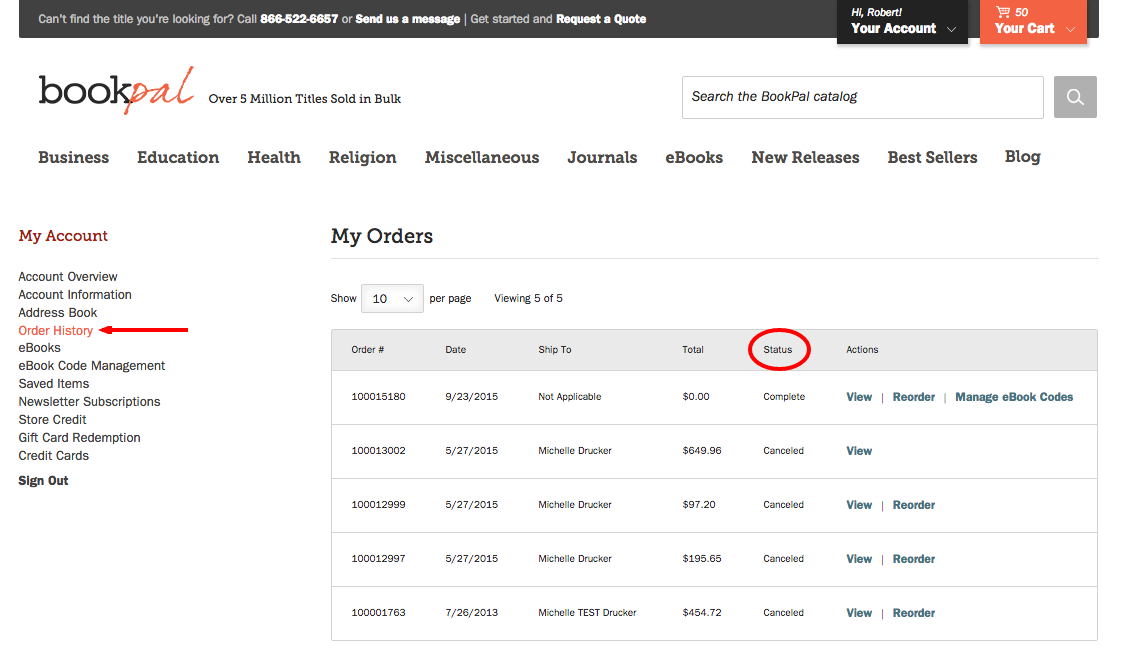The width and height of the screenshot is (1123, 670).
Task: Select order number 100015180 text
Action: click(378, 396)
